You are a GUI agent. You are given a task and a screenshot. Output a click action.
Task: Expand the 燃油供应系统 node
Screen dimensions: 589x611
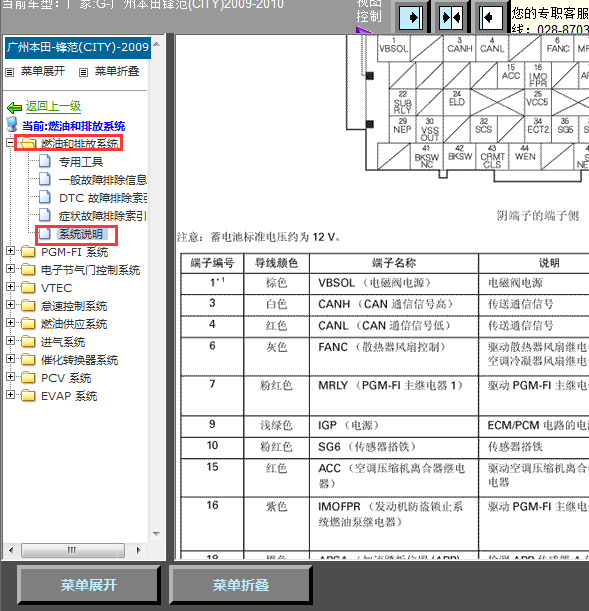coord(11,322)
